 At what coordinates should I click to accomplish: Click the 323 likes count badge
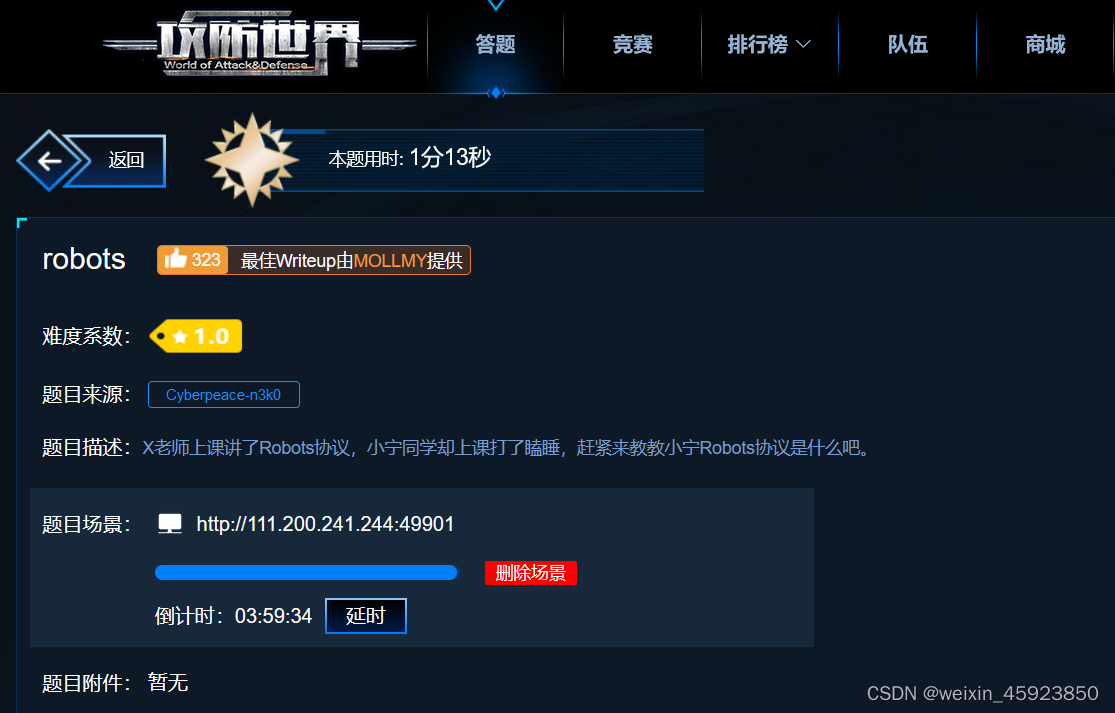tap(193, 260)
